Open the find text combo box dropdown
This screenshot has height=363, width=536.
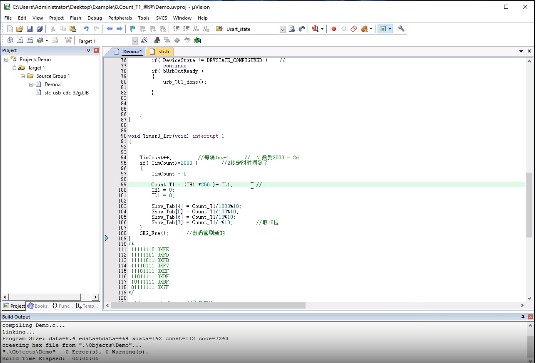click(x=282, y=29)
